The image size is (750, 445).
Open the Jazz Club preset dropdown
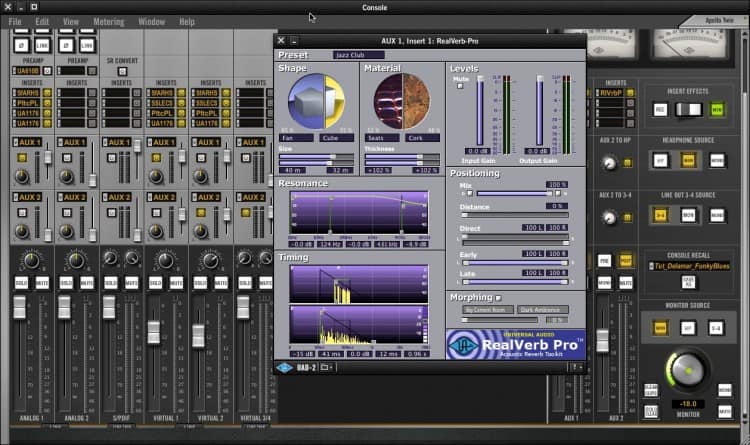[359, 55]
